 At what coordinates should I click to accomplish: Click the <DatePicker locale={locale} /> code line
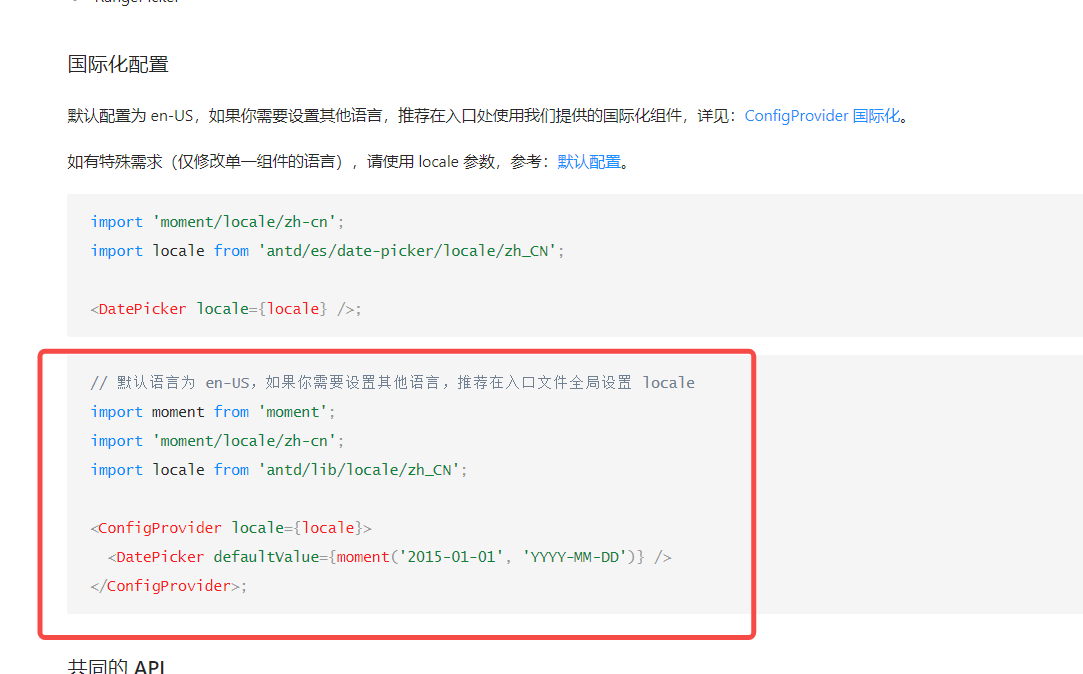pos(226,309)
